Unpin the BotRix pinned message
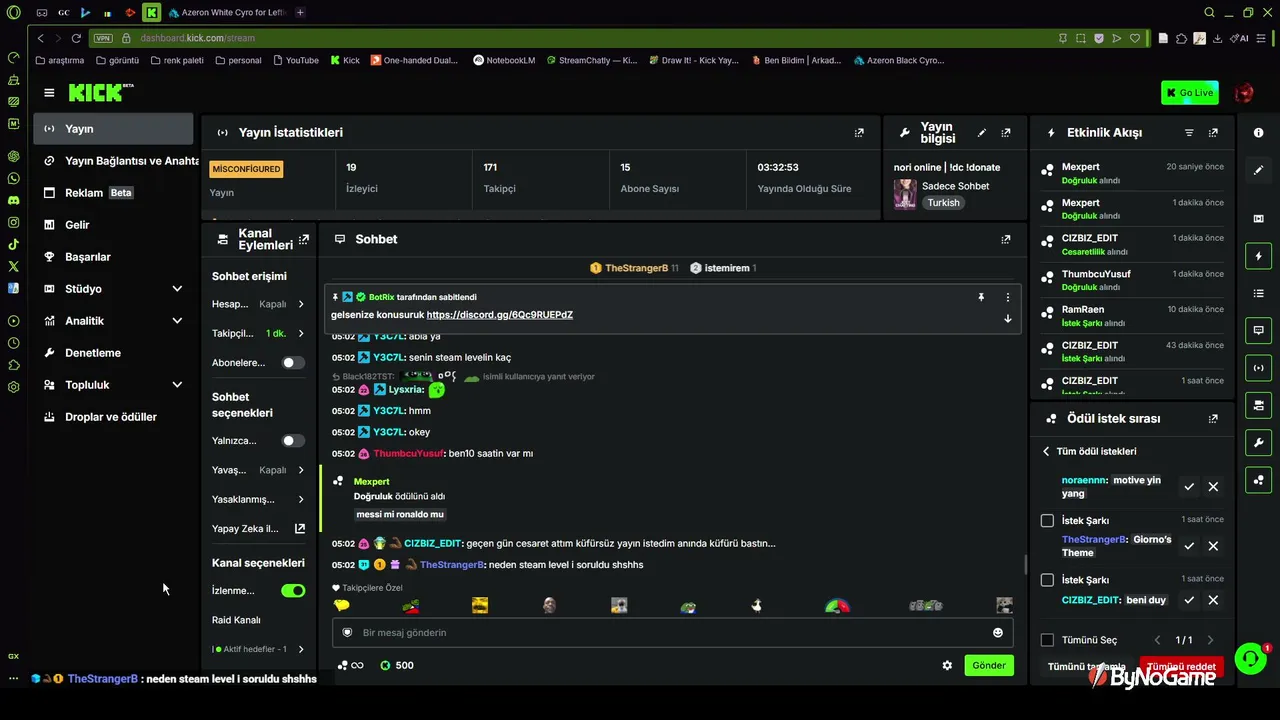 coord(981,297)
